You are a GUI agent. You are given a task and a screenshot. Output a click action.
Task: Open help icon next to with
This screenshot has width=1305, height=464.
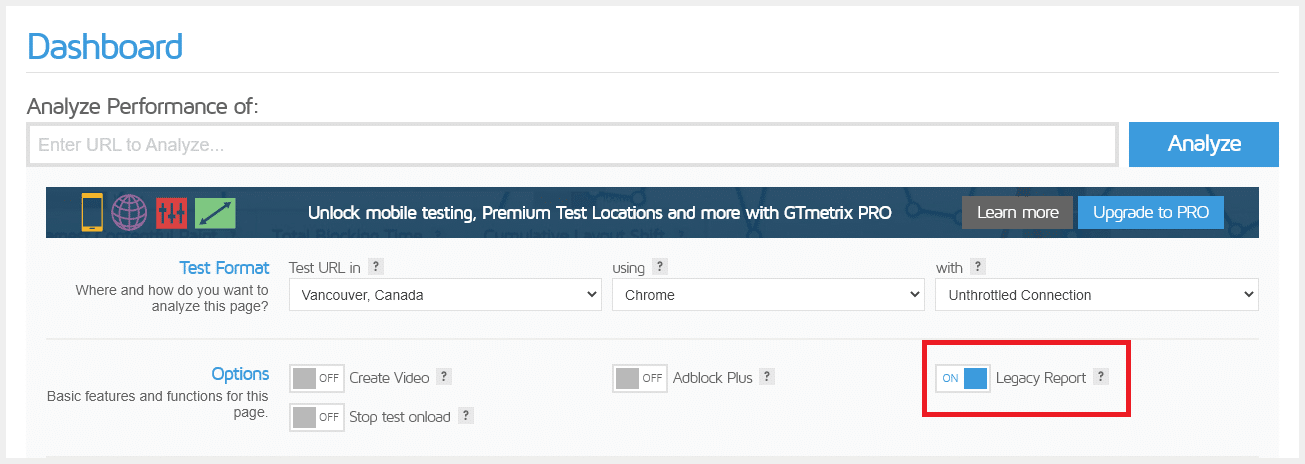coord(978,267)
